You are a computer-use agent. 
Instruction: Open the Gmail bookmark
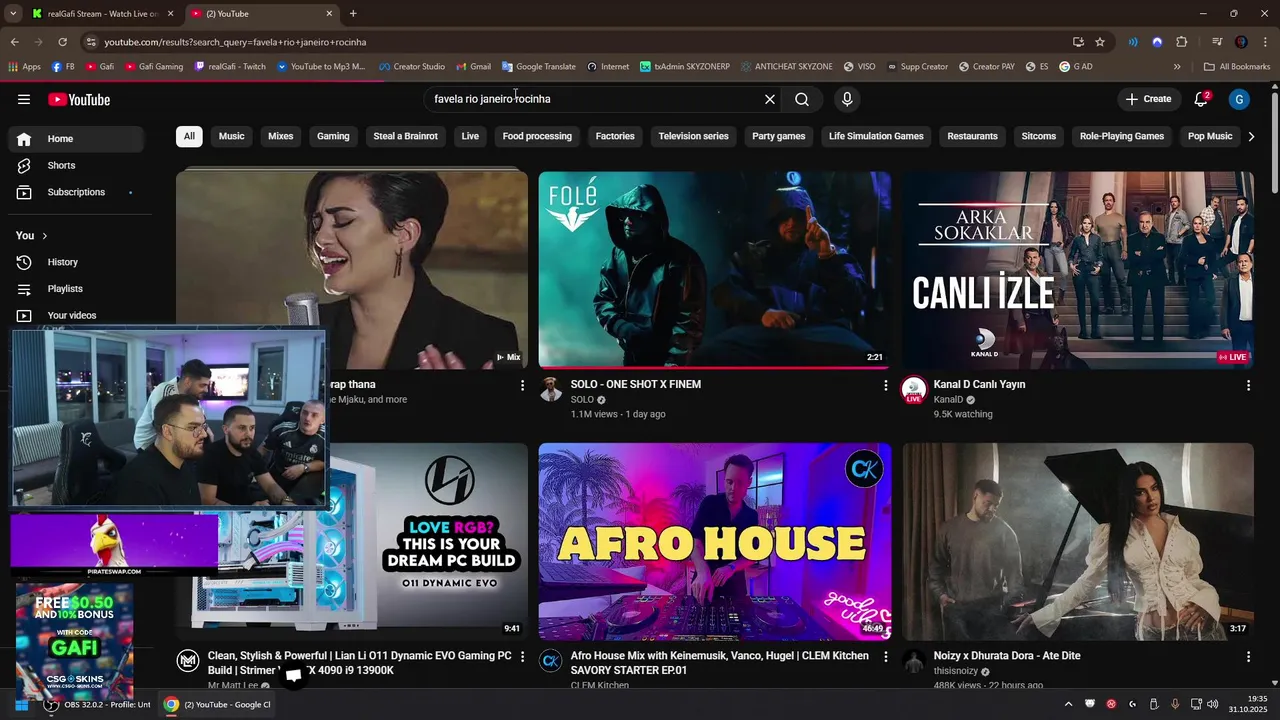[473, 66]
